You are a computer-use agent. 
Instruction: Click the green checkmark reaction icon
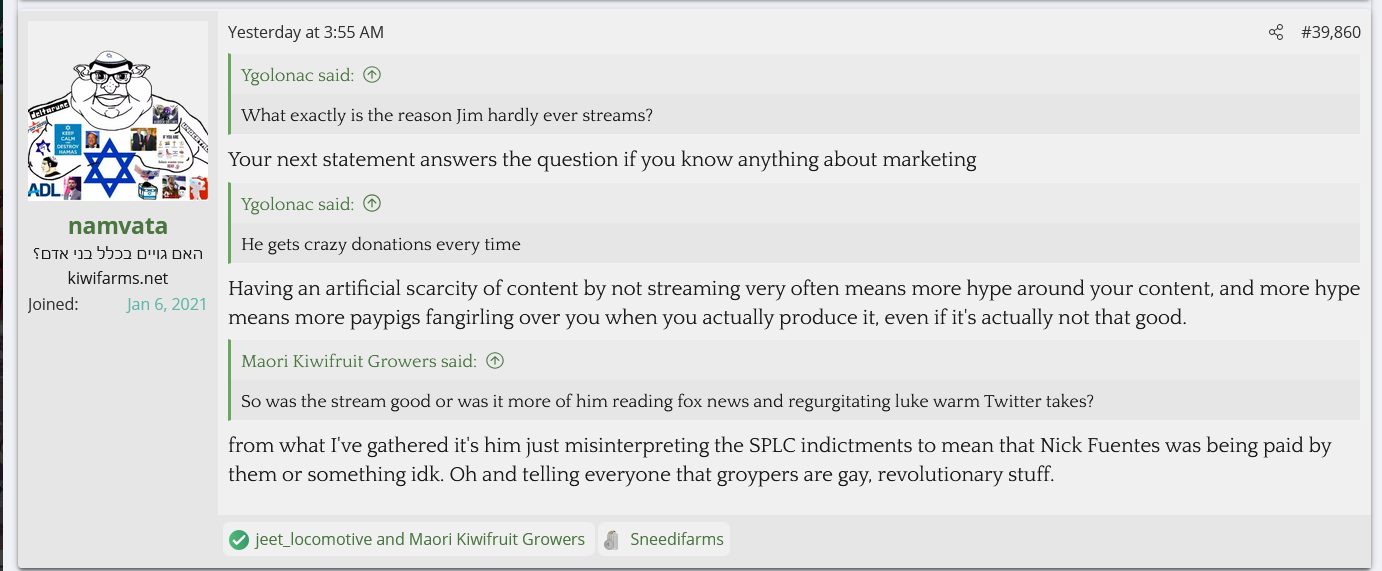click(238, 540)
